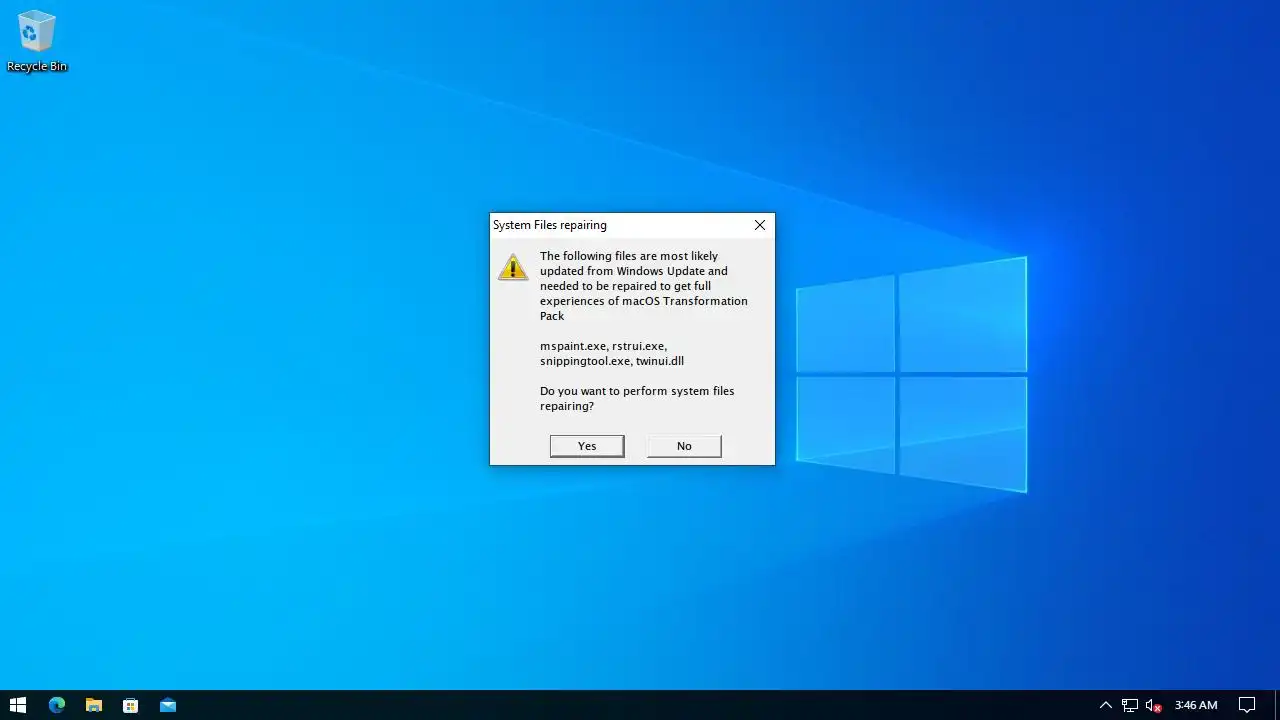
Task: Open the Windows Start menu
Action: (x=18, y=705)
